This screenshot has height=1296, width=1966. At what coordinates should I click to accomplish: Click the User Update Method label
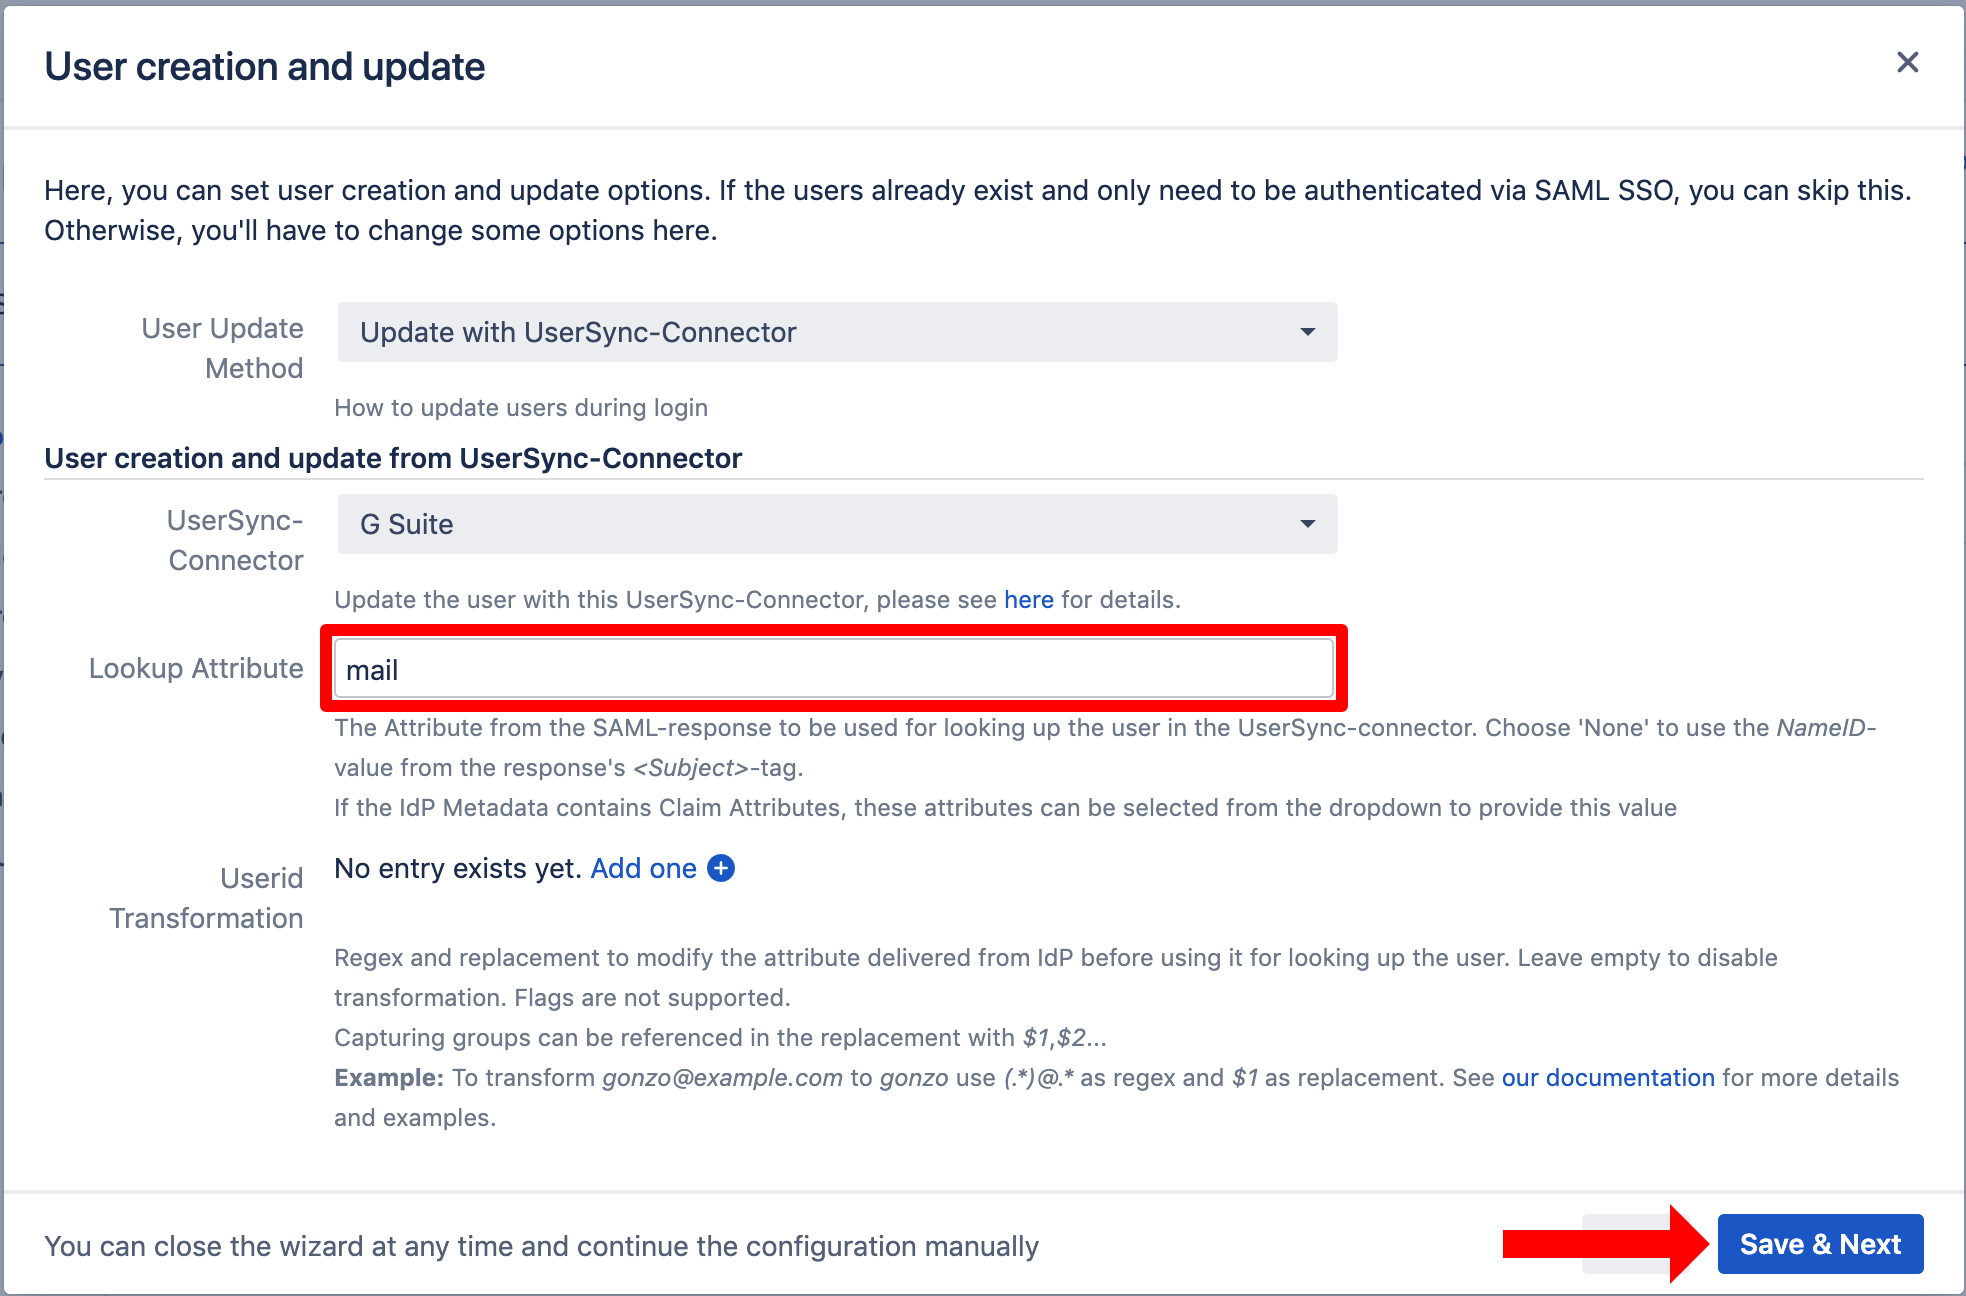point(223,348)
